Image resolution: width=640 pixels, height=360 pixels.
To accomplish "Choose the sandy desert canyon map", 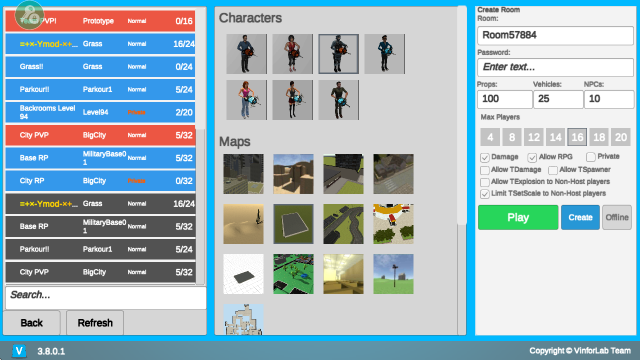I will [293, 174].
